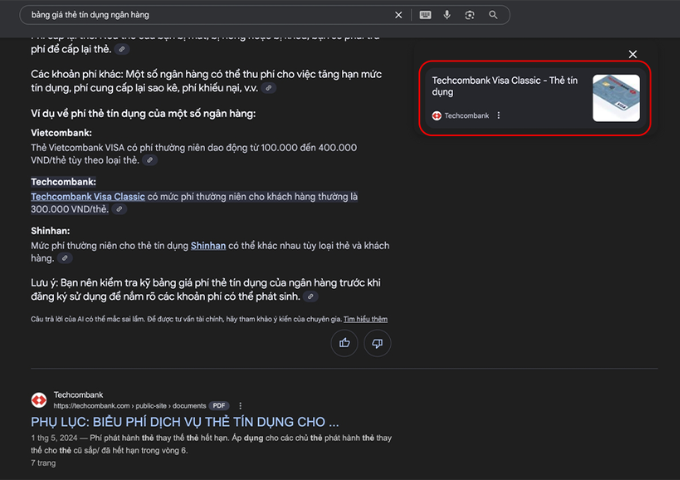
Task: Search by image using lens icon
Action: [470, 15]
